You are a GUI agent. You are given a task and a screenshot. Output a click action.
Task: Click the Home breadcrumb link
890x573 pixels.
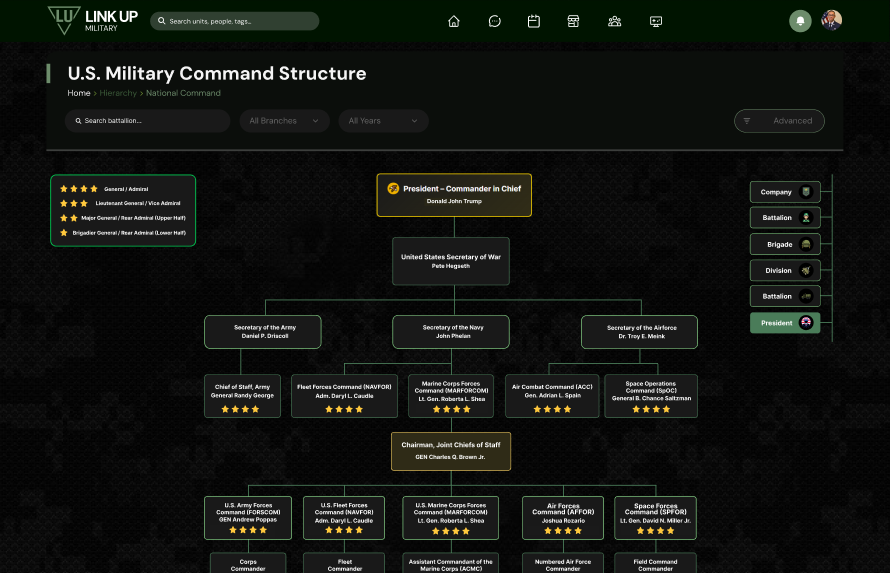tap(79, 93)
